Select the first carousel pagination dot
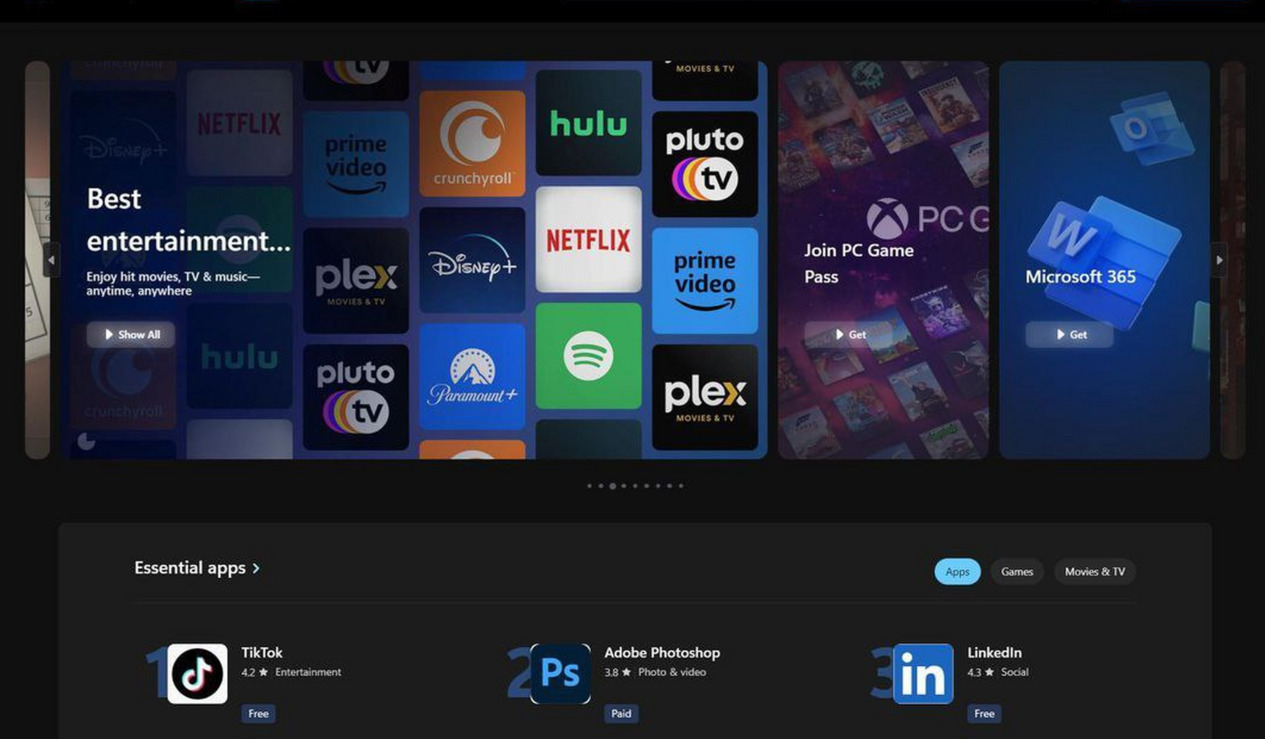 [589, 486]
